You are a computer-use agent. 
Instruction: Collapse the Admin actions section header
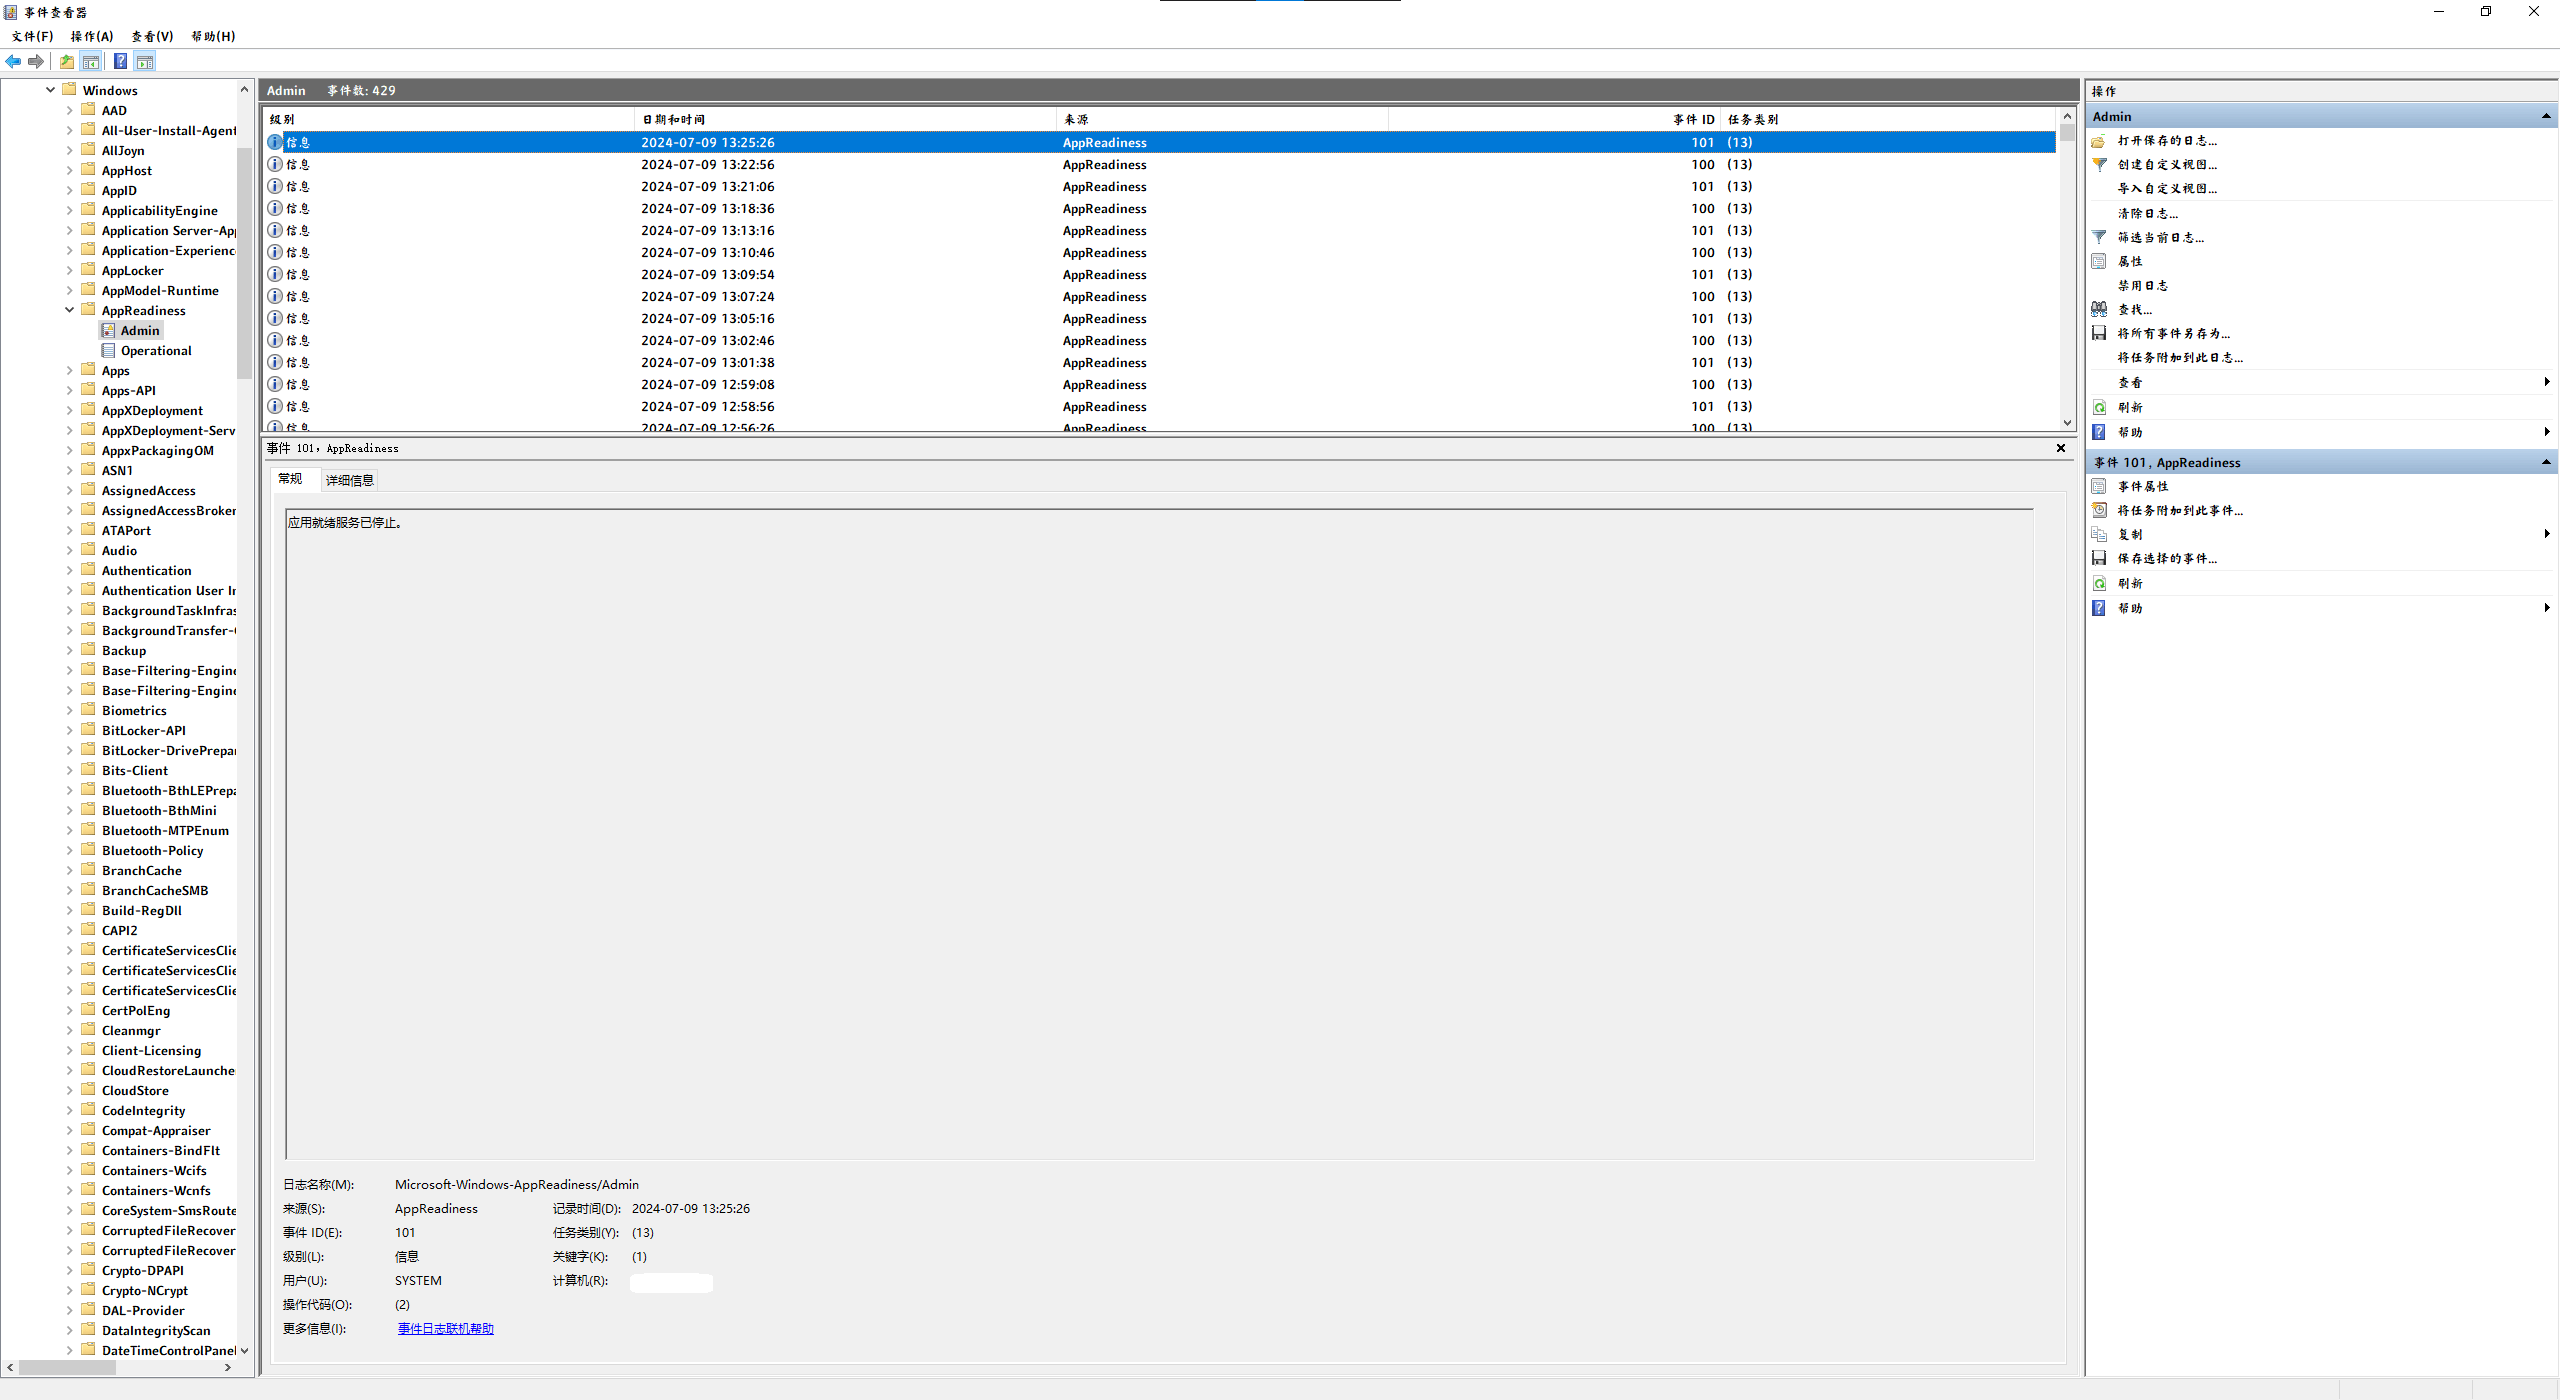2545,117
